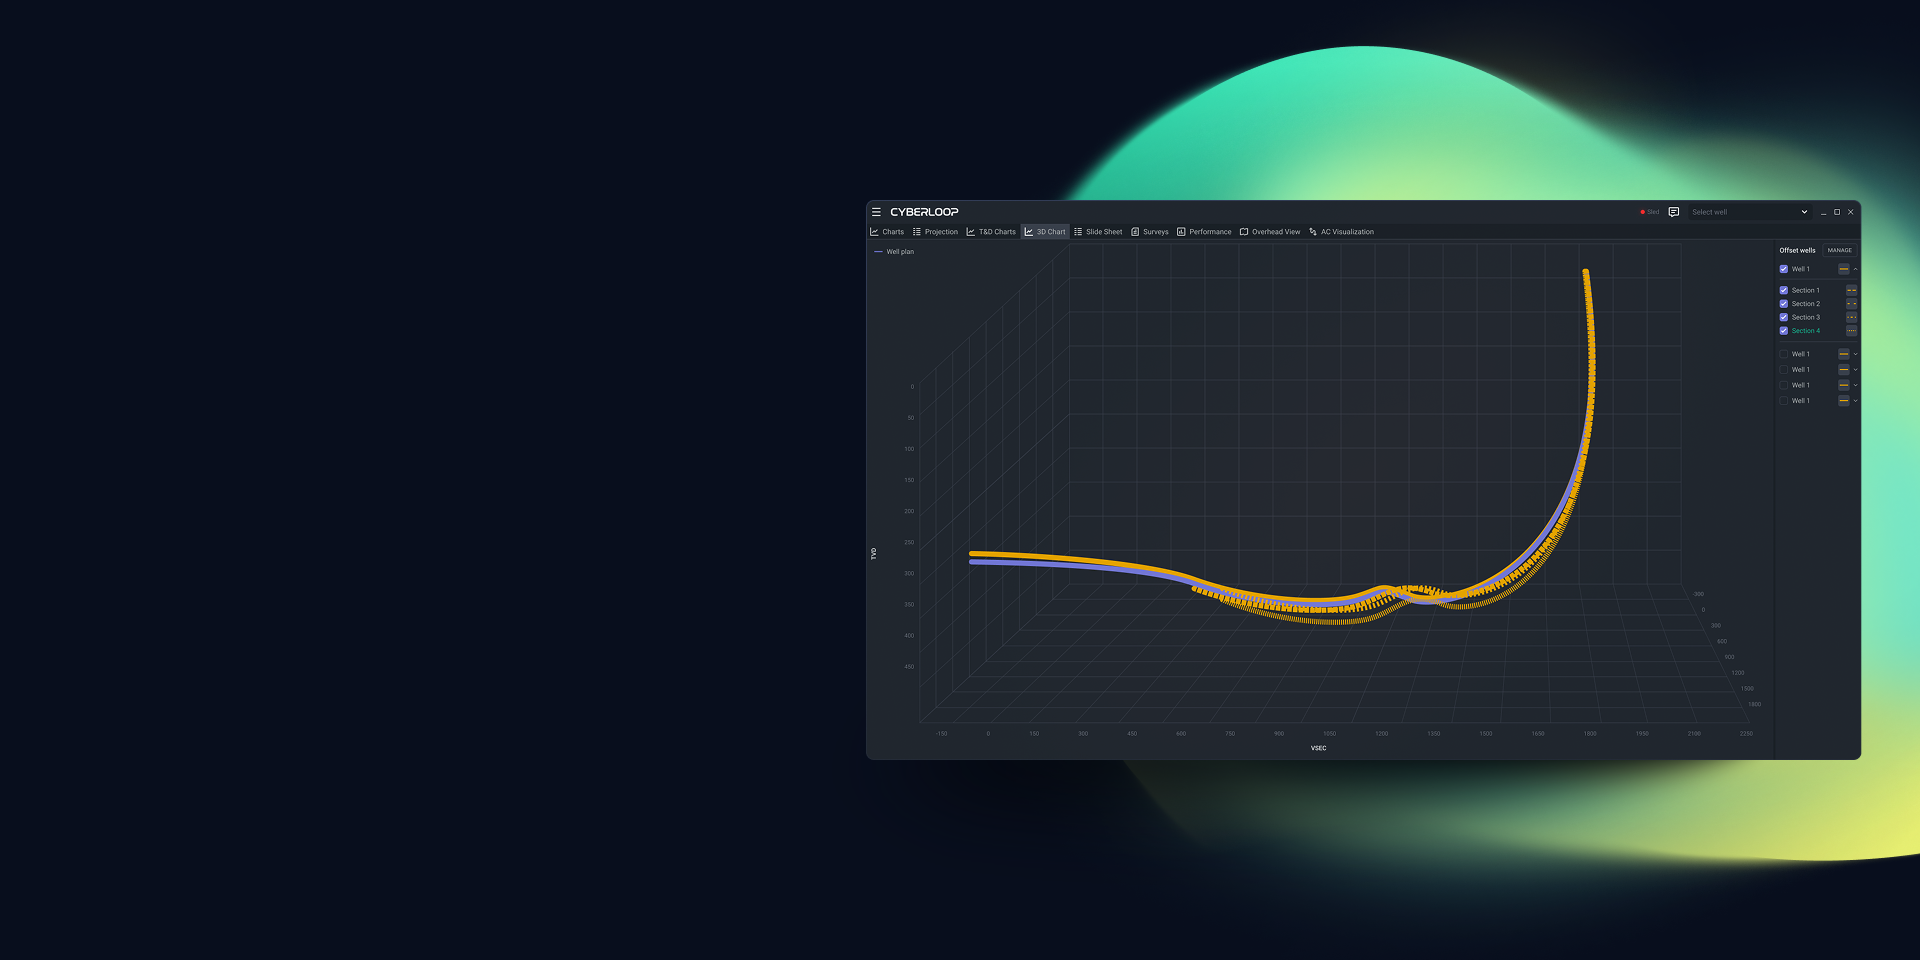Click the Projection list icon
The image size is (1920, 960).
[x=917, y=232]
